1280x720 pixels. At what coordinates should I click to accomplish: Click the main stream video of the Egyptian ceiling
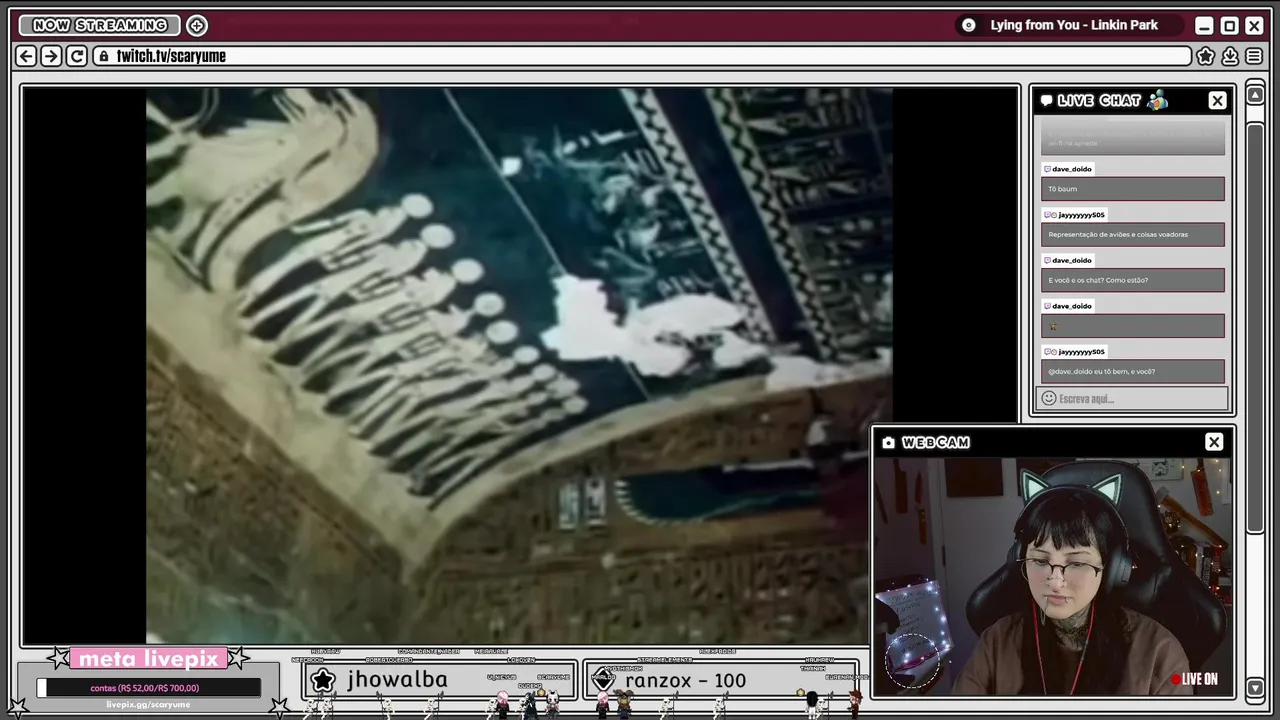[519, 366]
